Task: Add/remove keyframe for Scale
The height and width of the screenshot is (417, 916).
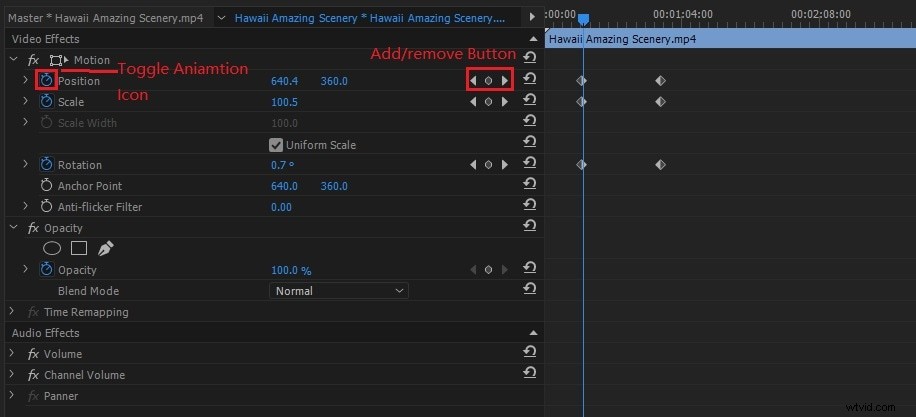Action: coord(488,102)
